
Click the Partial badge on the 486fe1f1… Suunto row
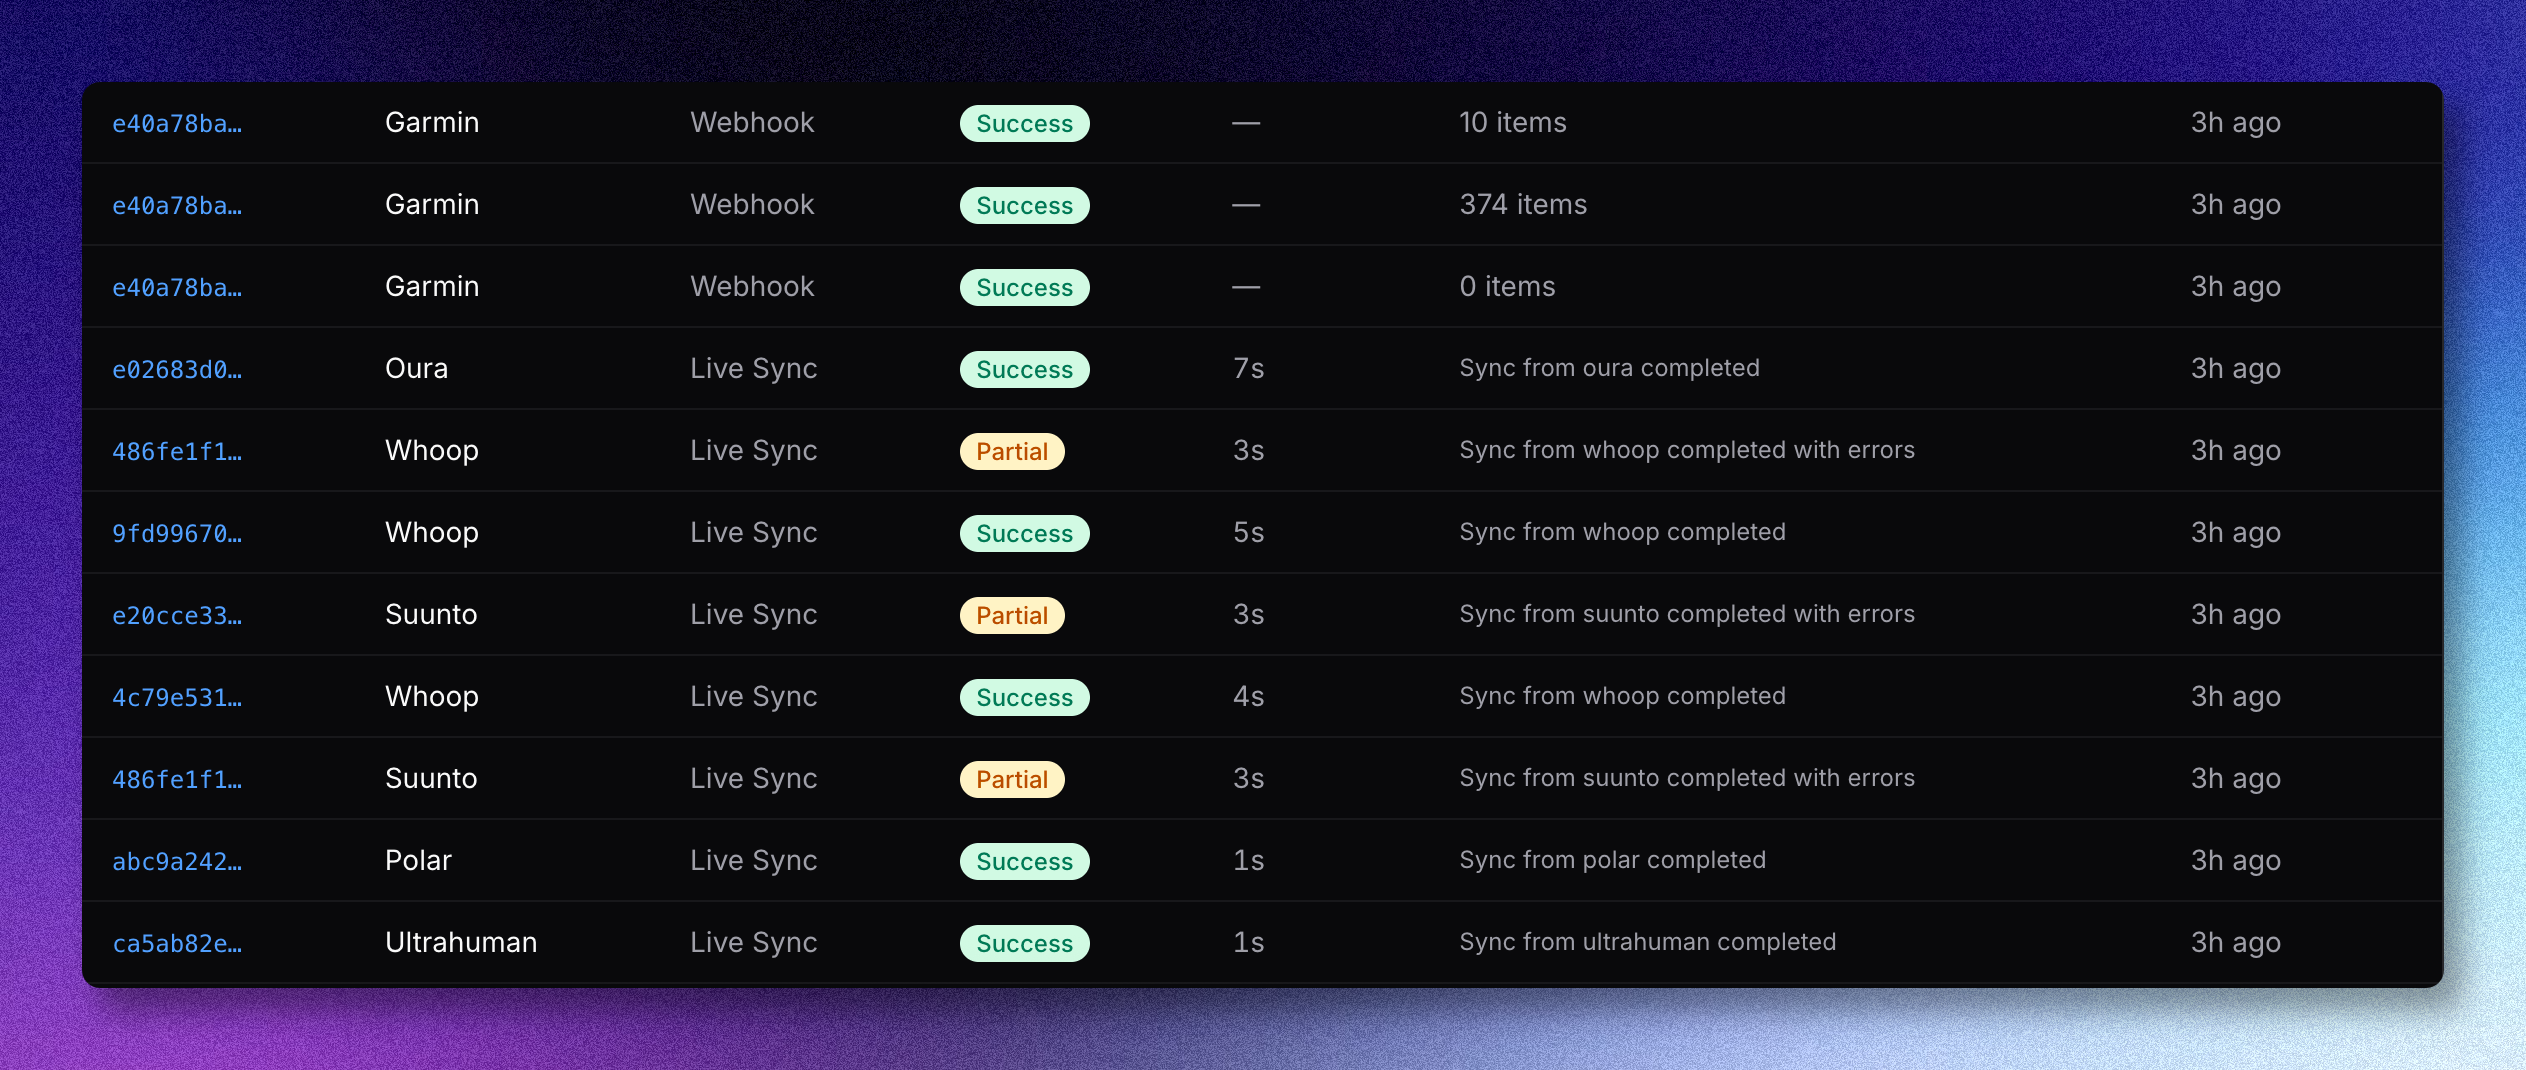point(1012,779)
